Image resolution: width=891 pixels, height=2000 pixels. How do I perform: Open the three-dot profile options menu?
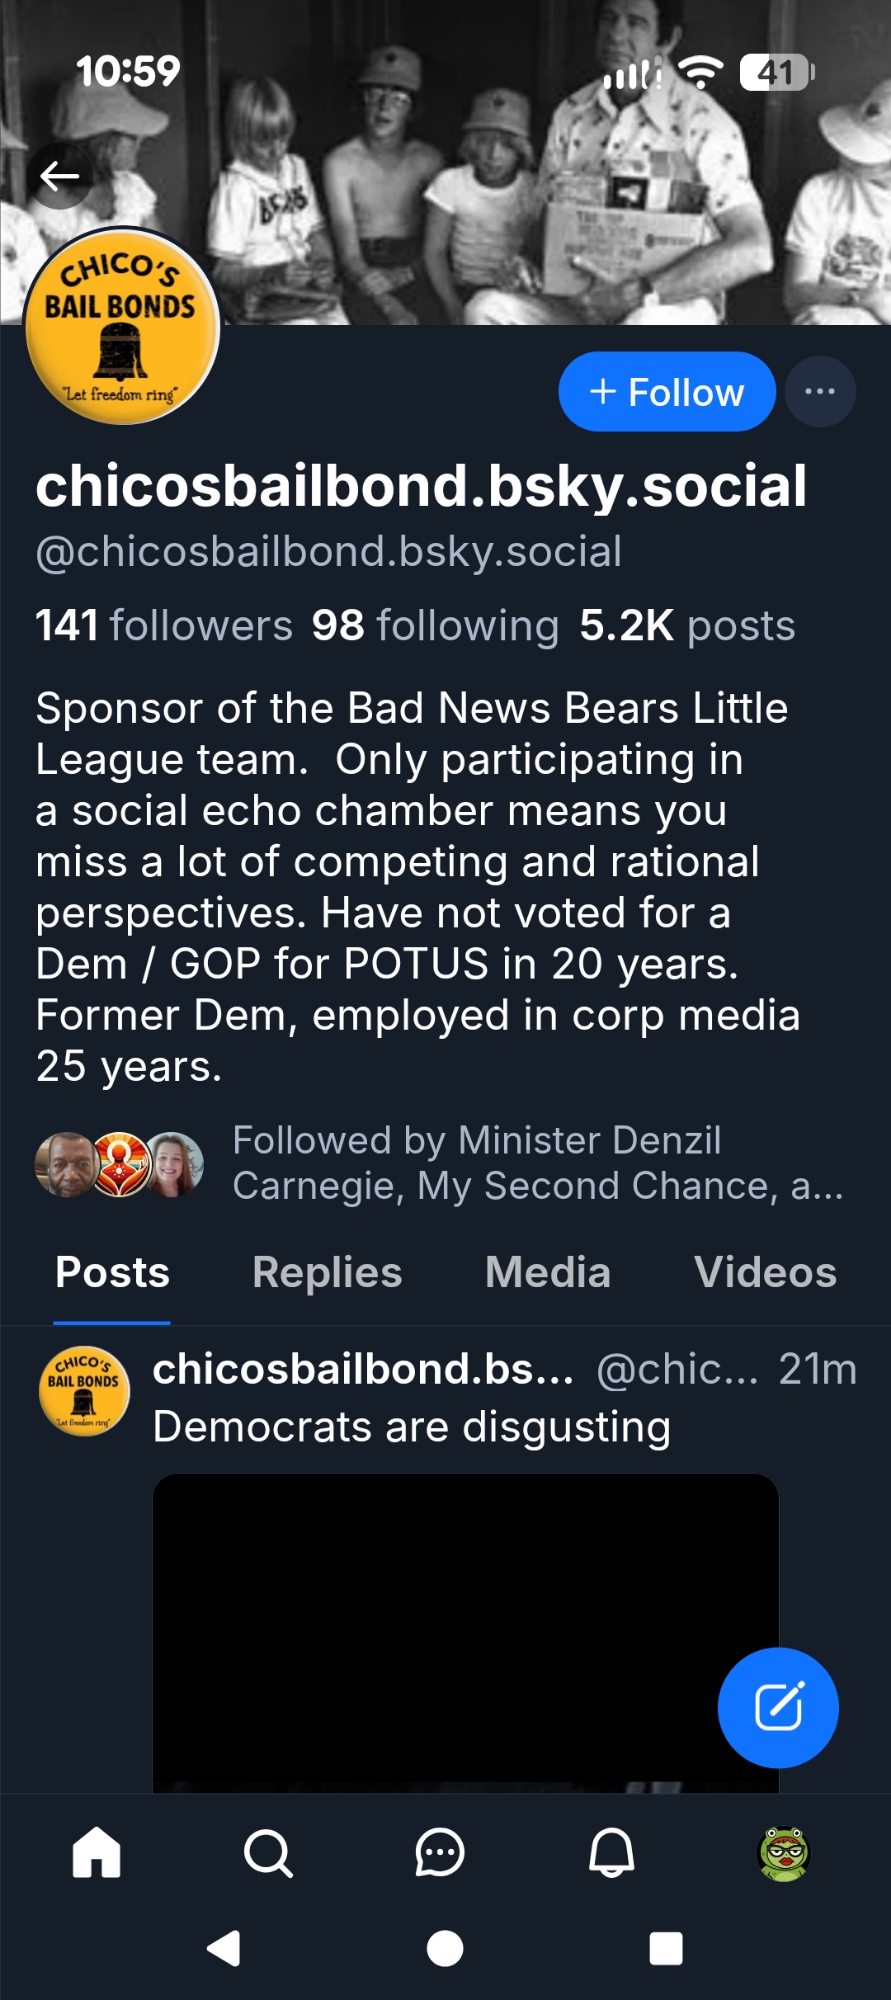820,391
